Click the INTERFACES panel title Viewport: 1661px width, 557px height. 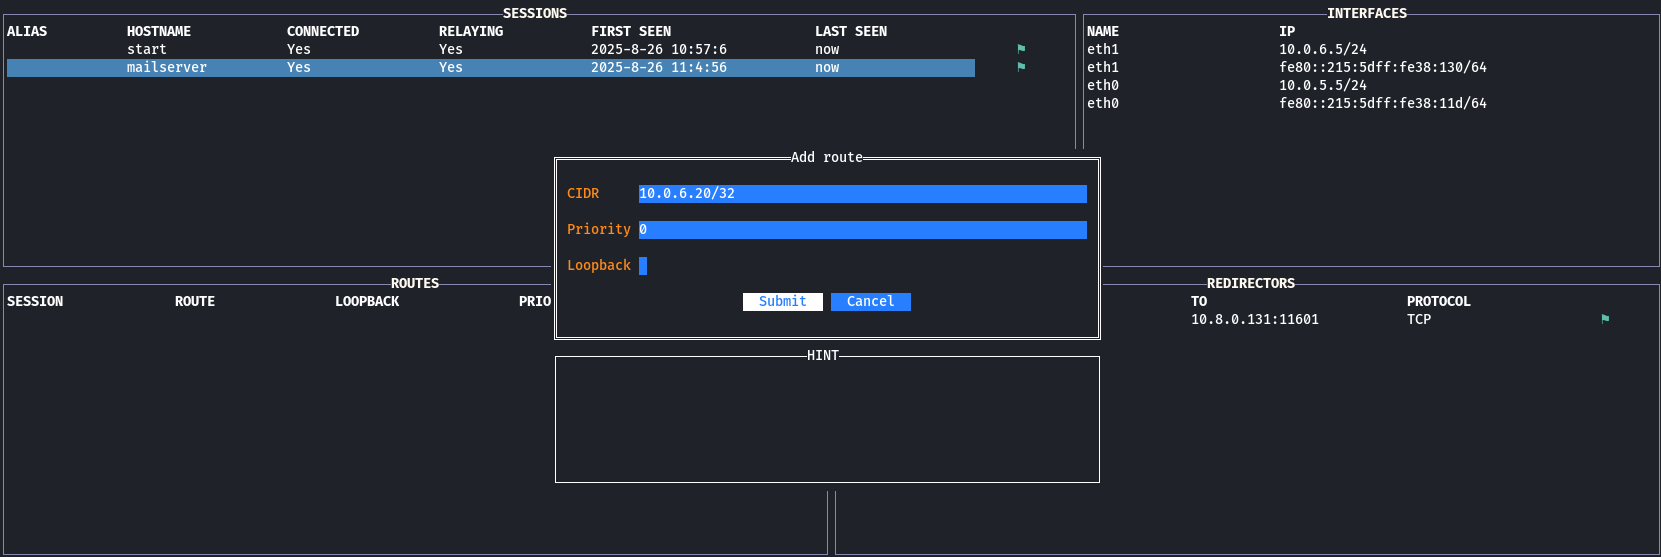click(1367, 13)
